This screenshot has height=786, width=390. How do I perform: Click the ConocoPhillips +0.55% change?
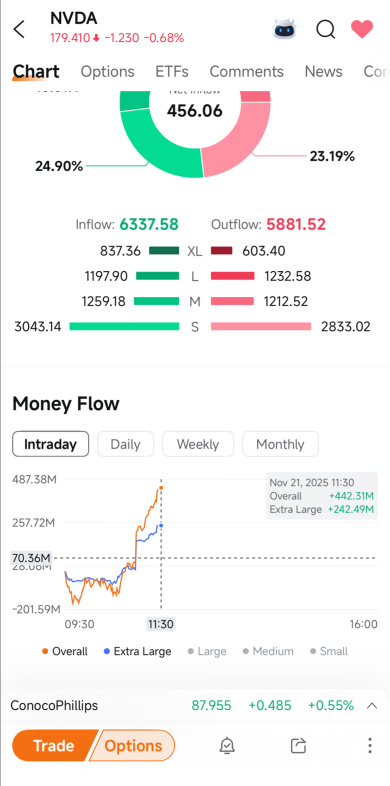330,706
